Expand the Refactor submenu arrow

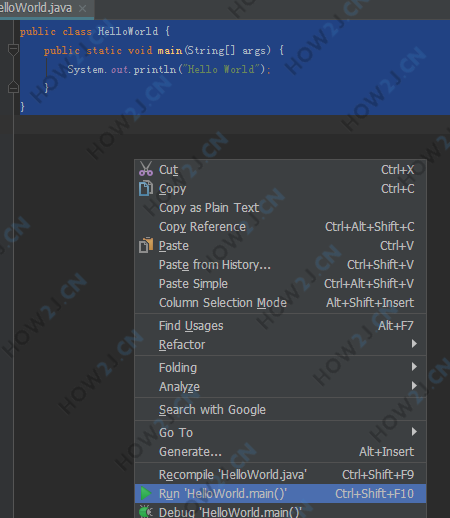[414, 344]
